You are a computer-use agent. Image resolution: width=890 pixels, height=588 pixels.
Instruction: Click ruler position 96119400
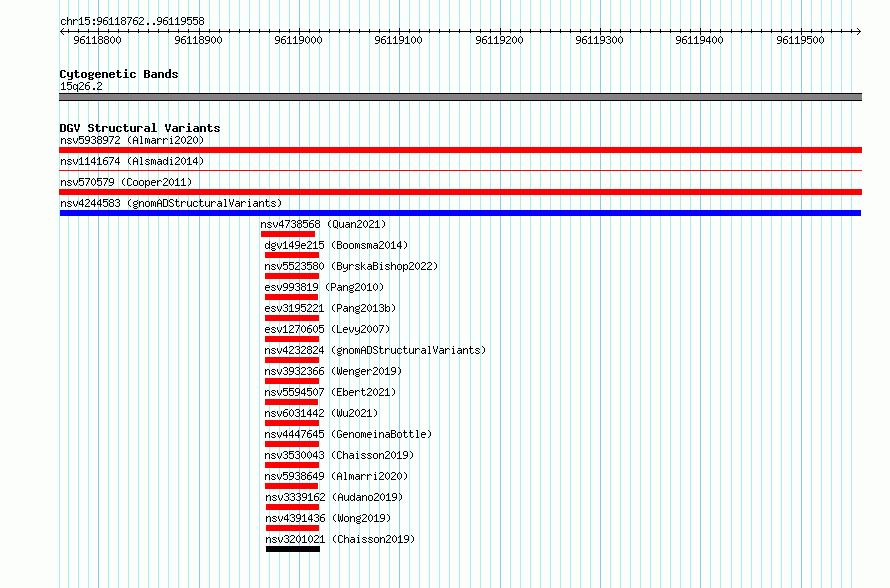click(x=699, y=40)
